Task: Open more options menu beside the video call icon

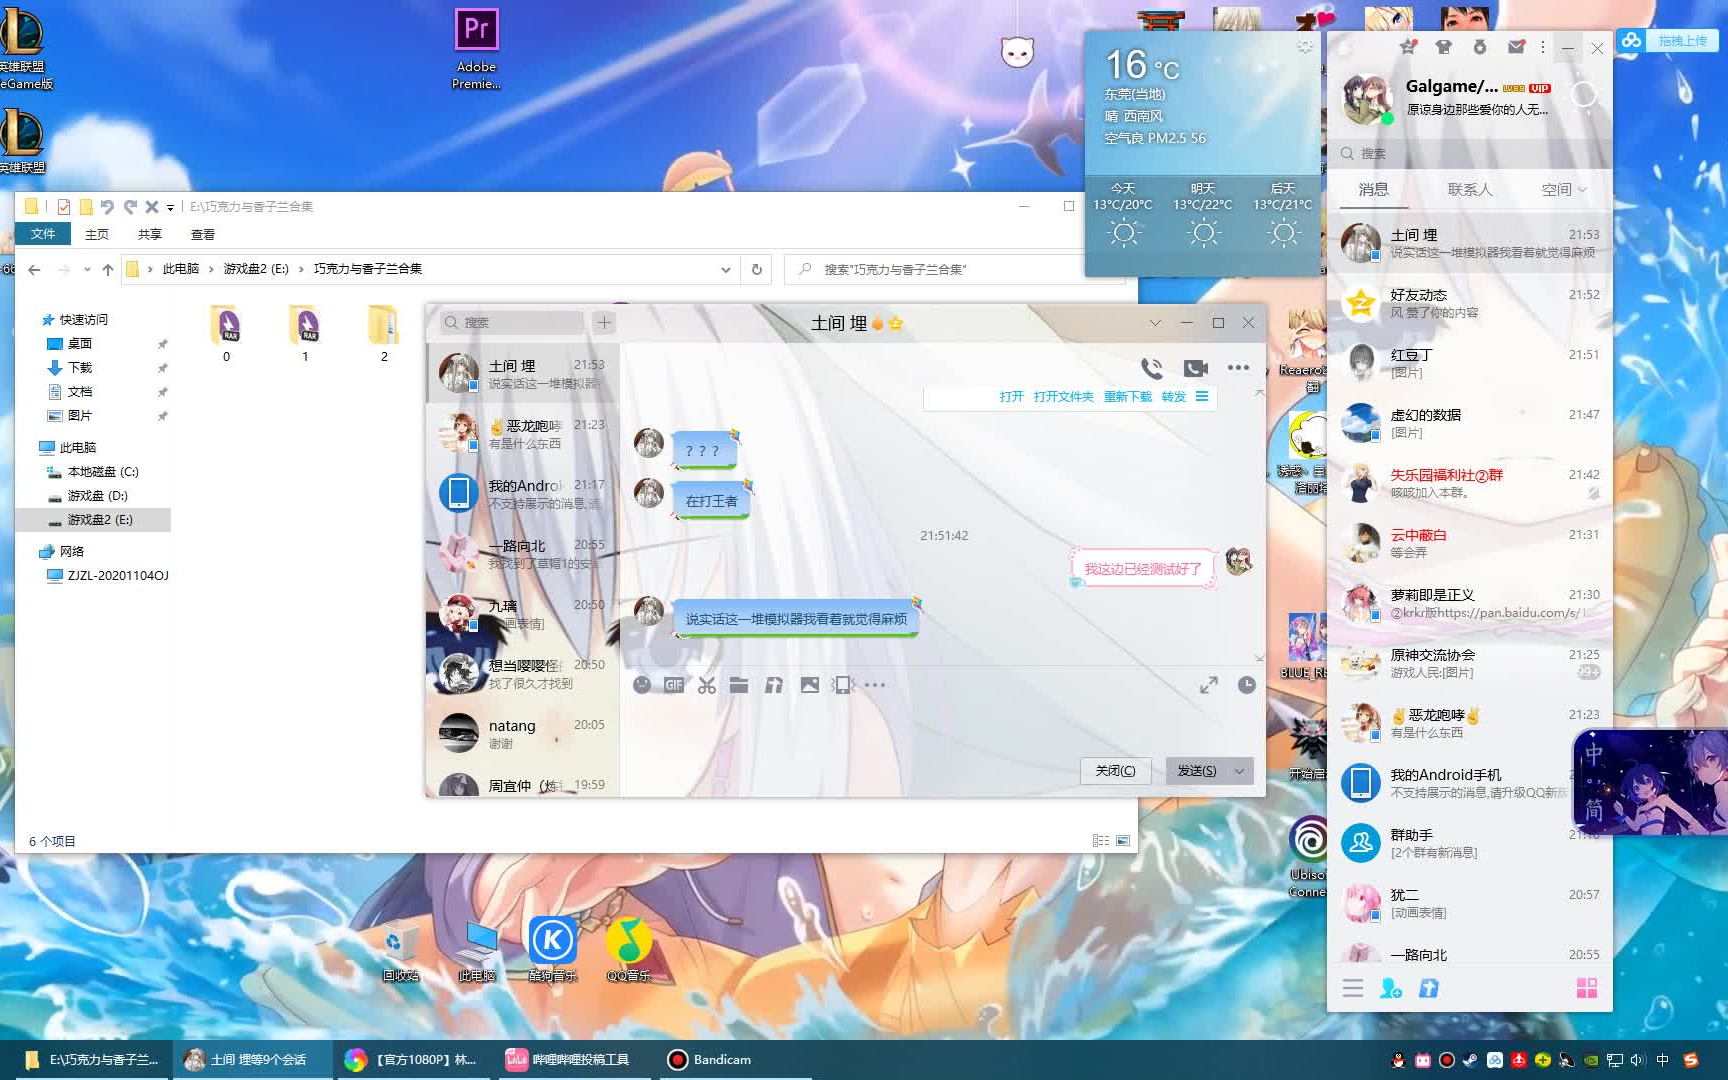Action: 1238,368
